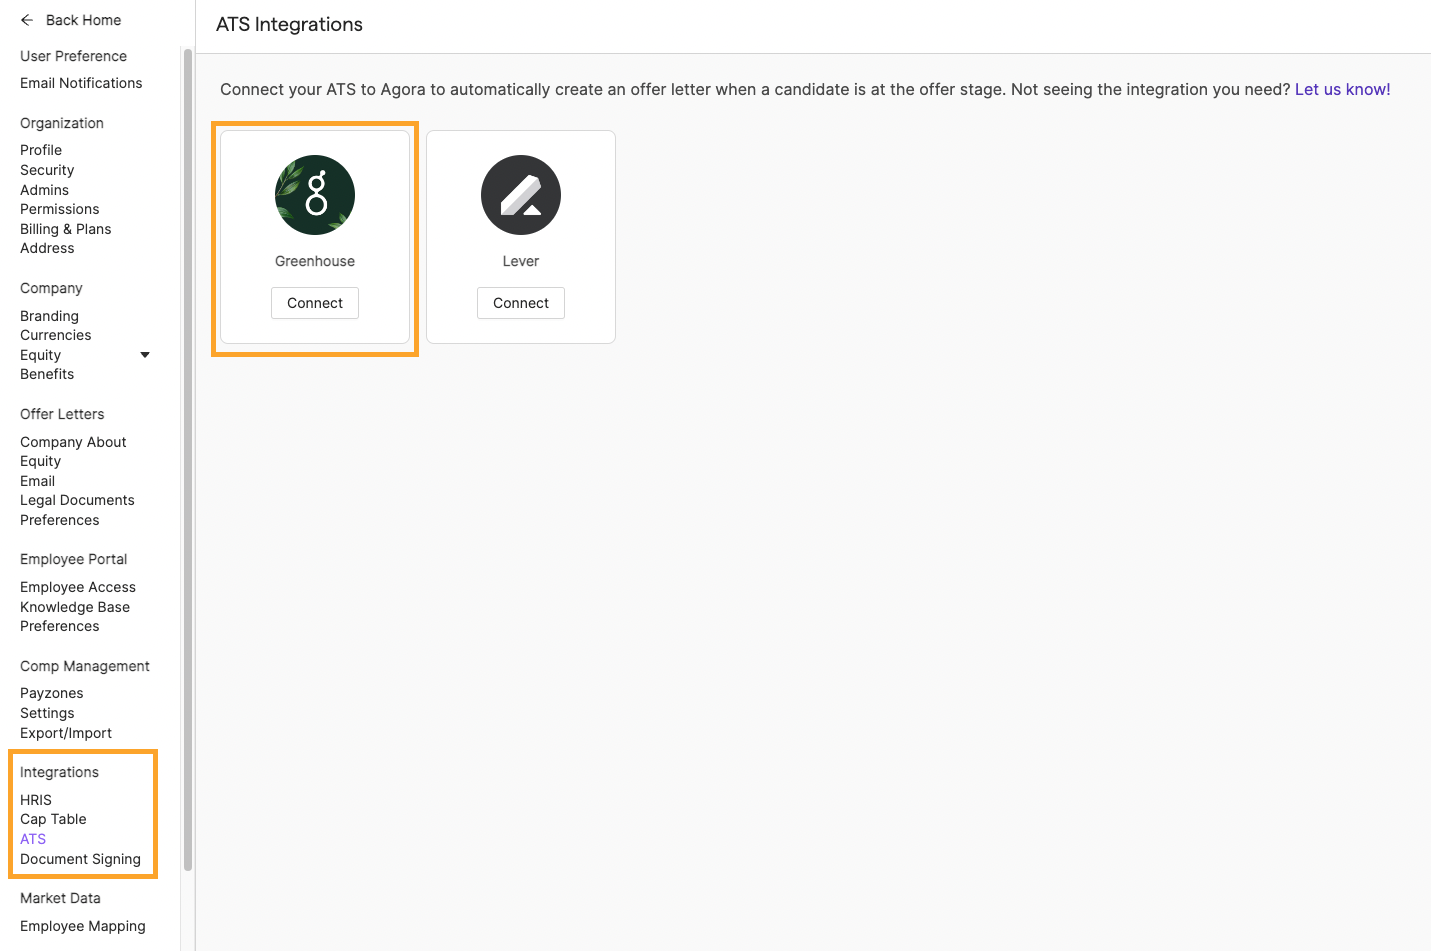Click the Greenhouse card label
This screenshot has height=951, width=1431.
click(315, 261)
